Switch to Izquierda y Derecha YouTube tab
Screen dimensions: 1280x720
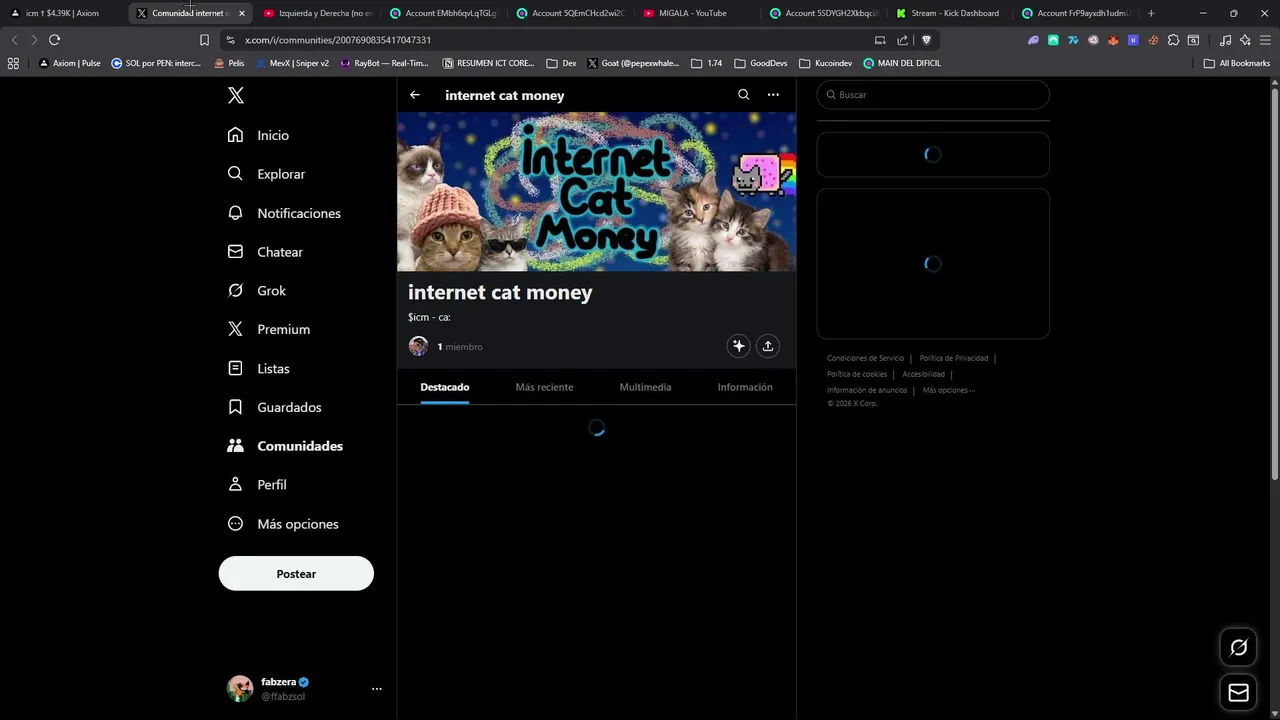[318, 13]
